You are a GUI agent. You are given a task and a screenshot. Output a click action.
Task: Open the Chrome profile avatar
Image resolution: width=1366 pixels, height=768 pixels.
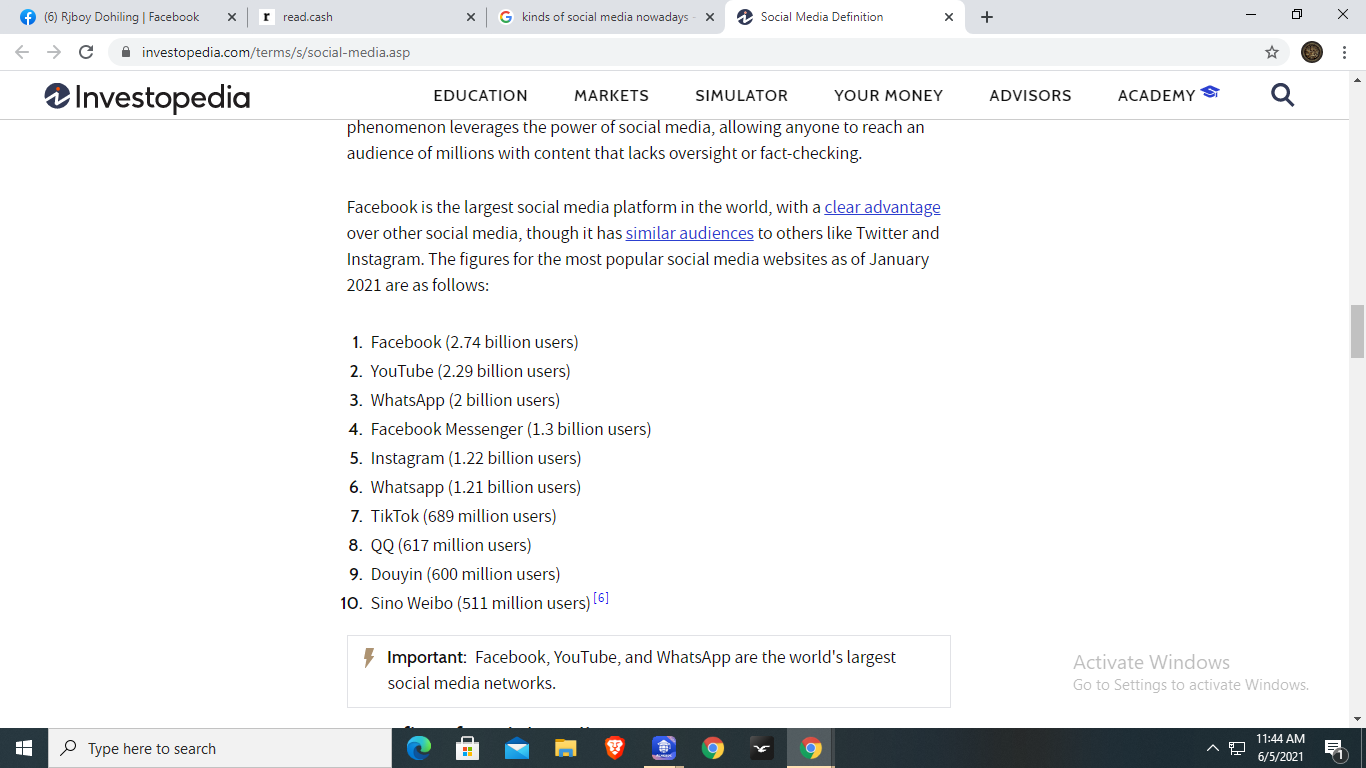tap(1312, 52)
